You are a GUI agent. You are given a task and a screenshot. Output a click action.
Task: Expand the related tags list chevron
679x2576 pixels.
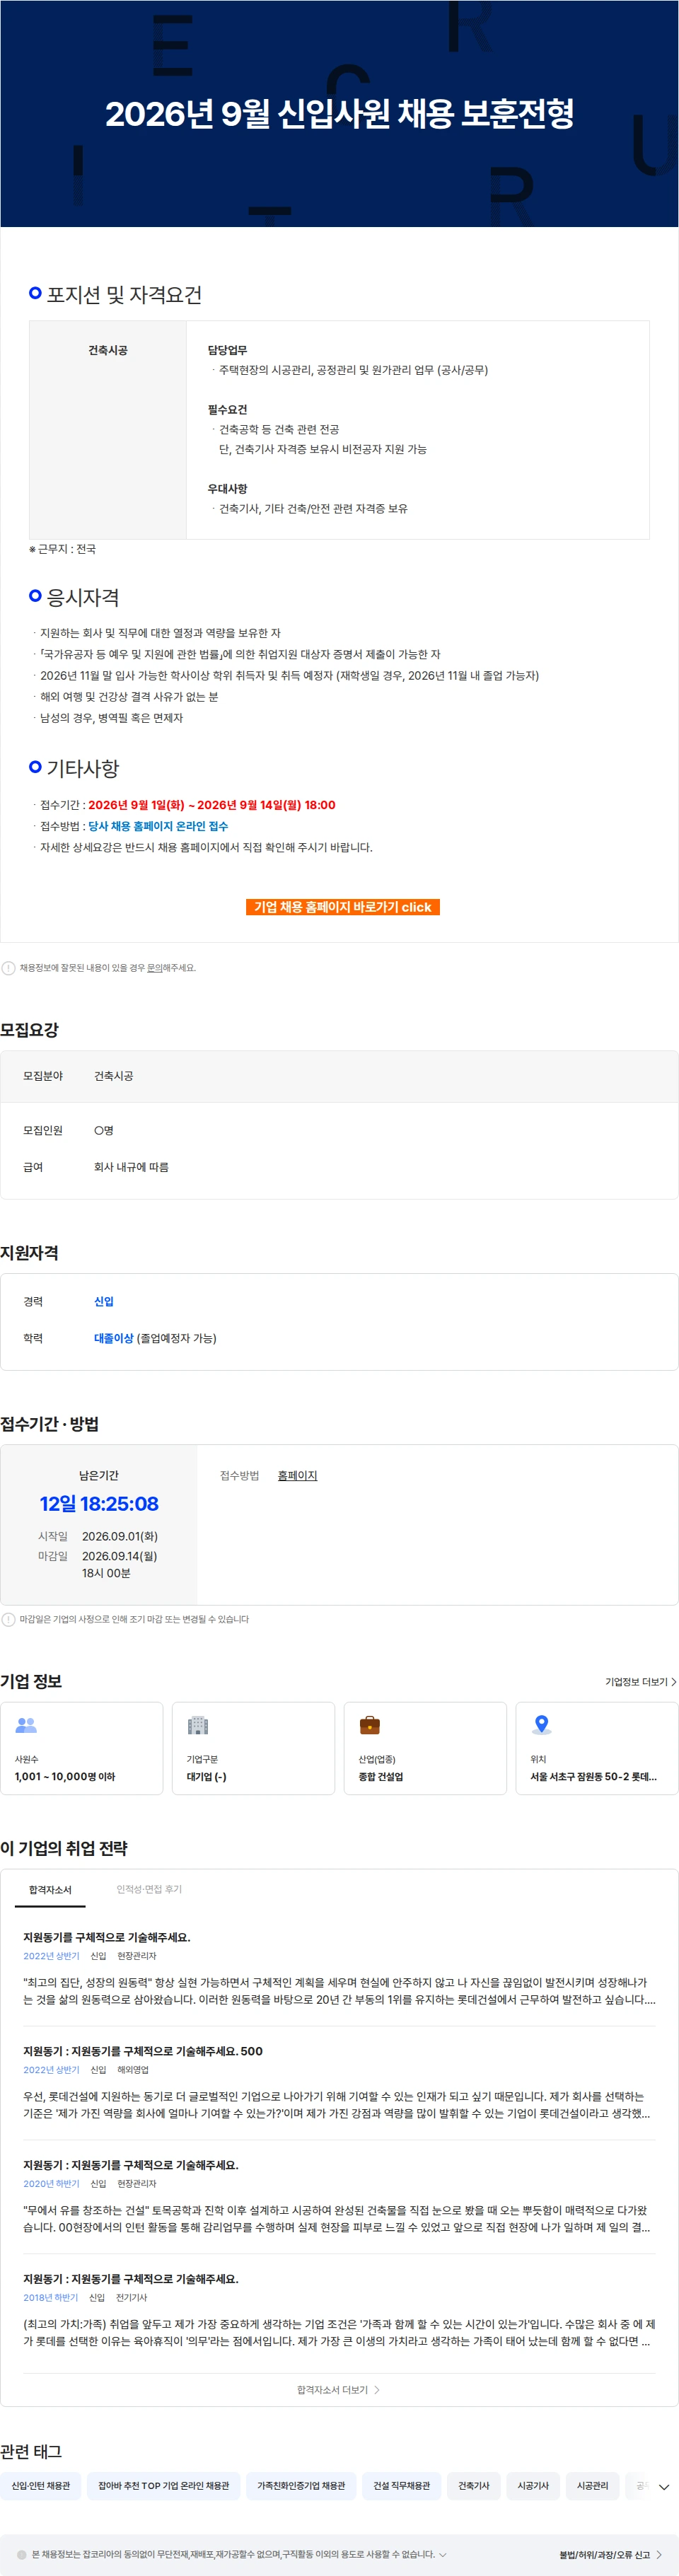tap(663, 2486)
